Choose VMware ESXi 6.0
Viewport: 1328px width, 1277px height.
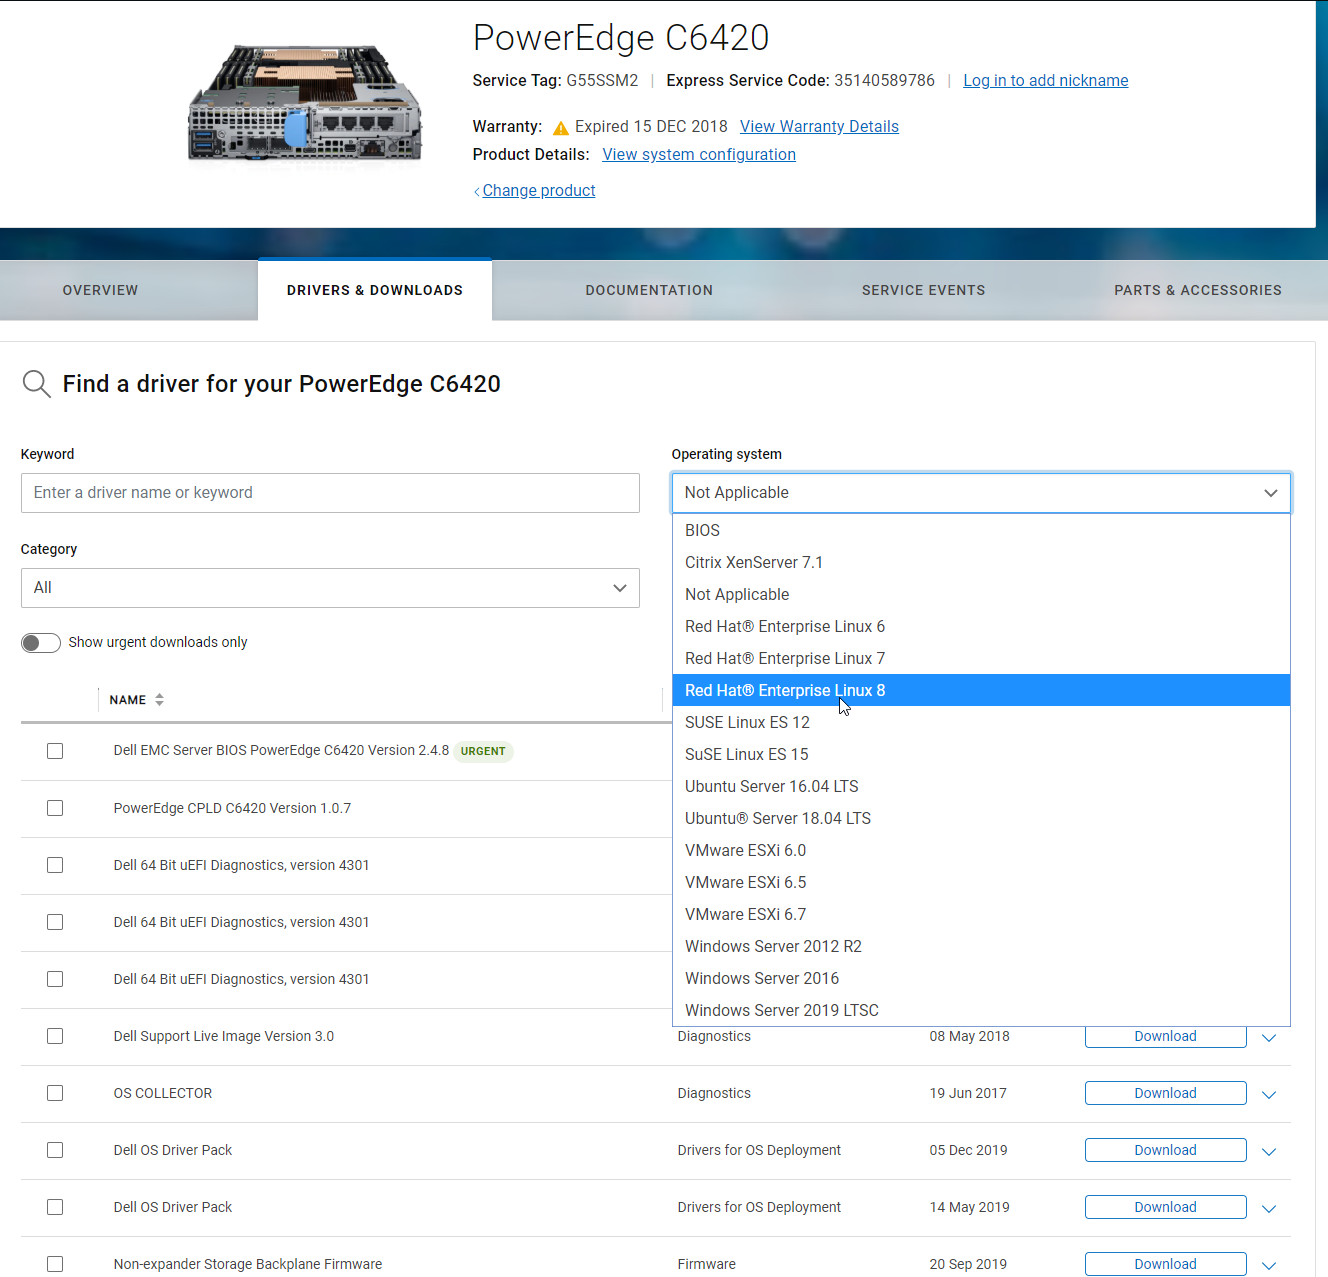click(x=981, y=850)
